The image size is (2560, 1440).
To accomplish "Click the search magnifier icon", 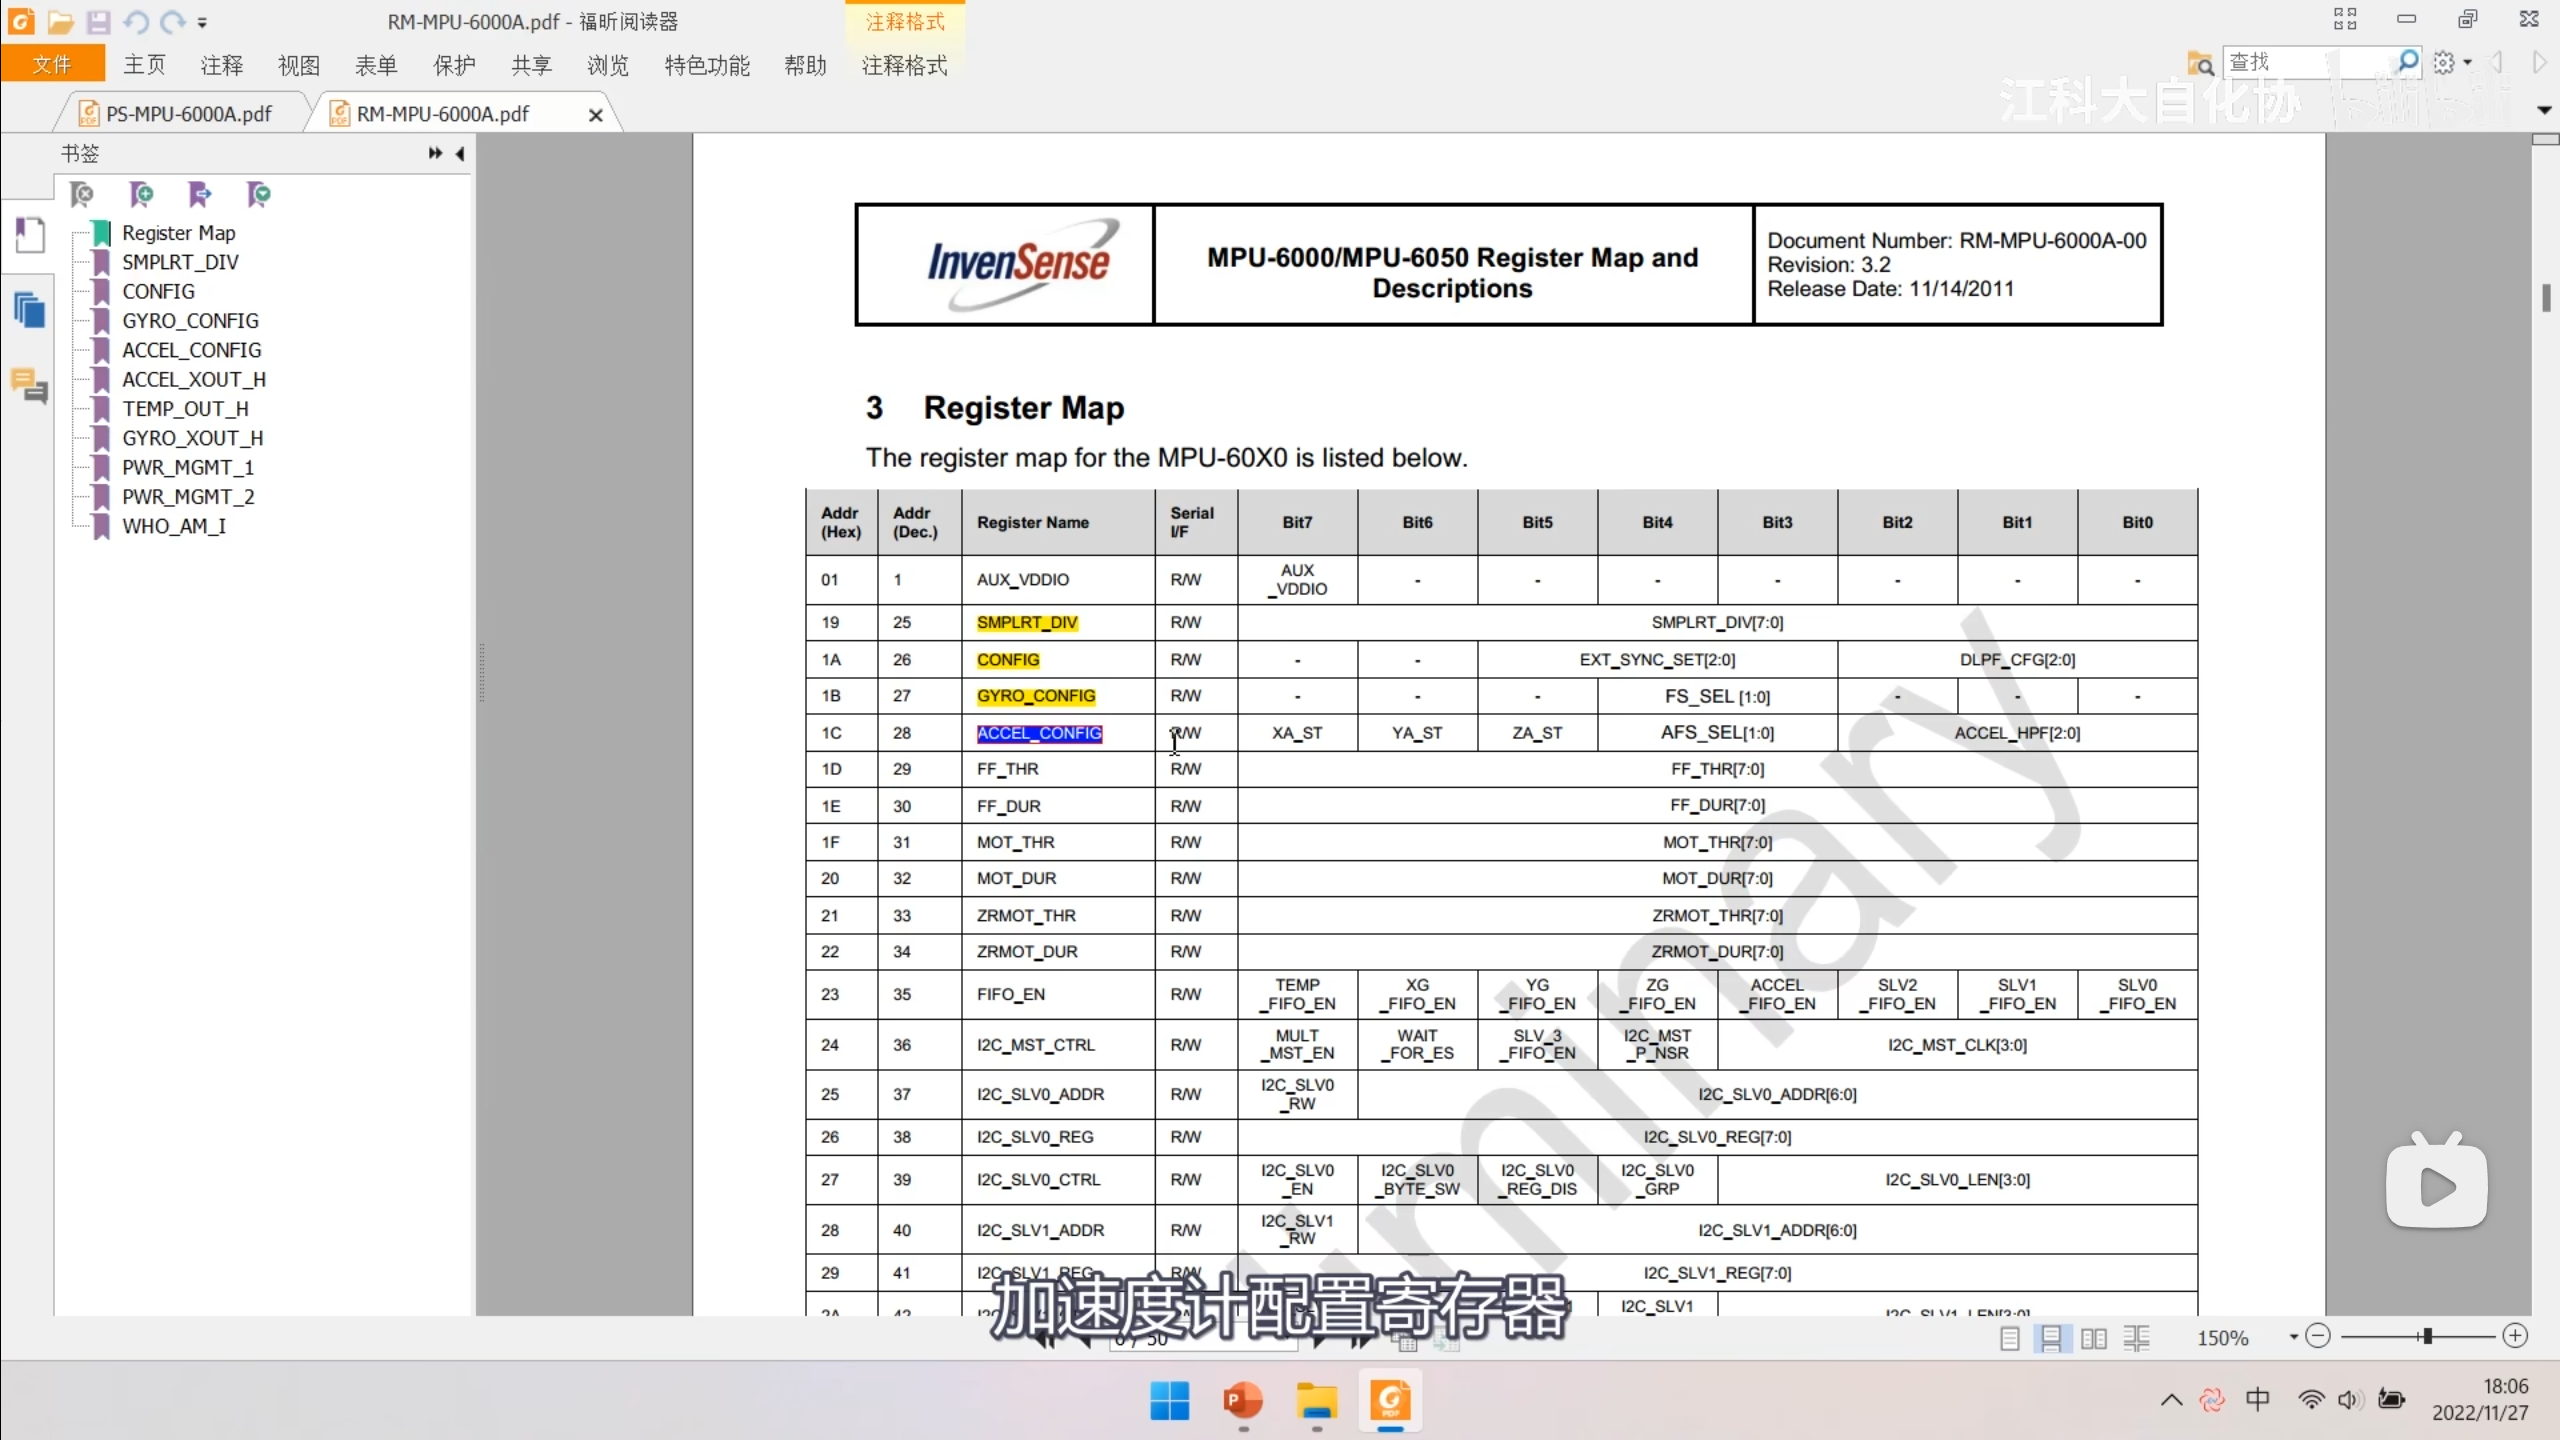I will point(2408,63).
